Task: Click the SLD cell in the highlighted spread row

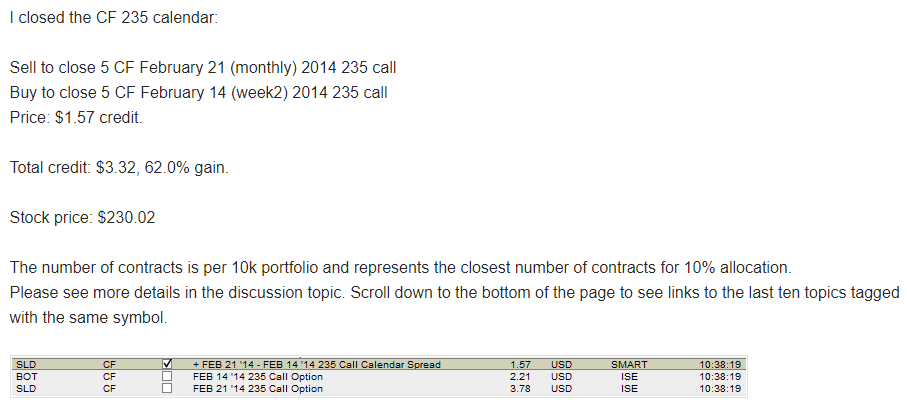Action: point(26,364)
